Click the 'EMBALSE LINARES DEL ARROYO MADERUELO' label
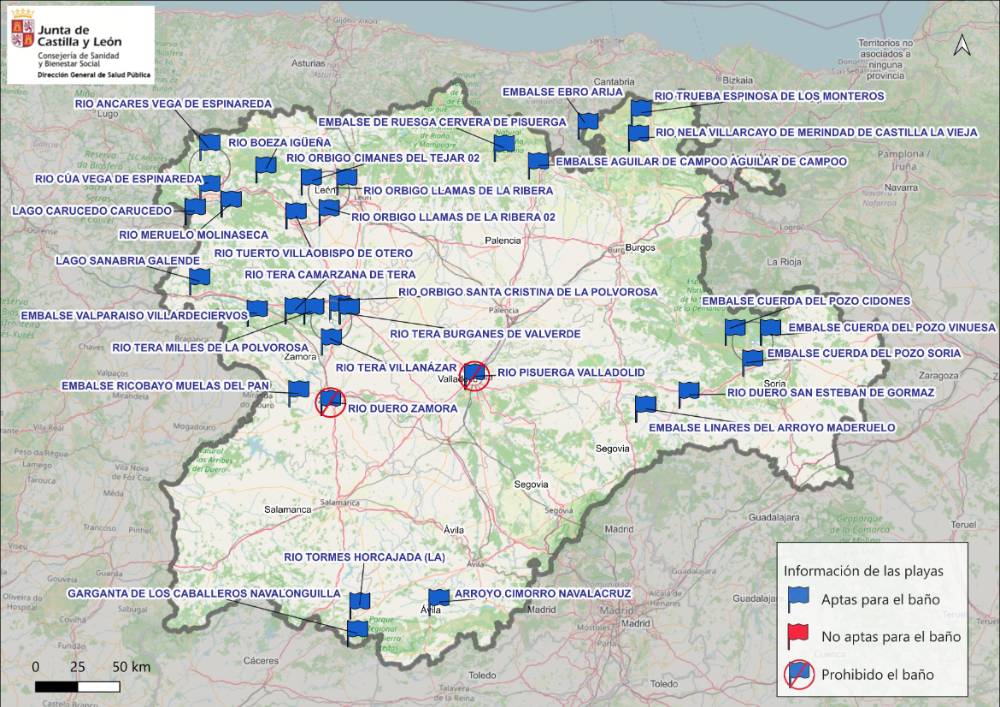This screenshot has height=707, width=1000. point(772,428)
